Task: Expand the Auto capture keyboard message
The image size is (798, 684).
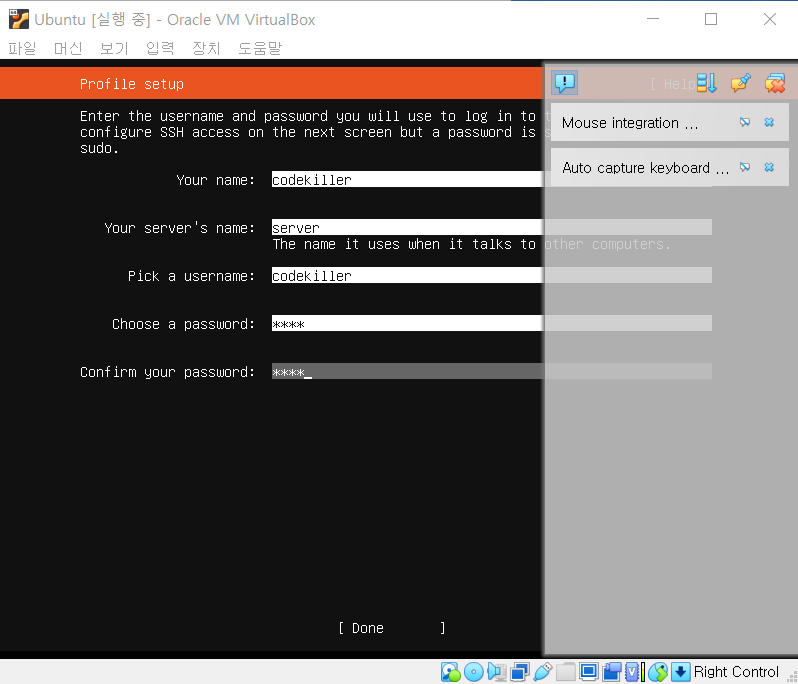Action: (x=645, y=167)
